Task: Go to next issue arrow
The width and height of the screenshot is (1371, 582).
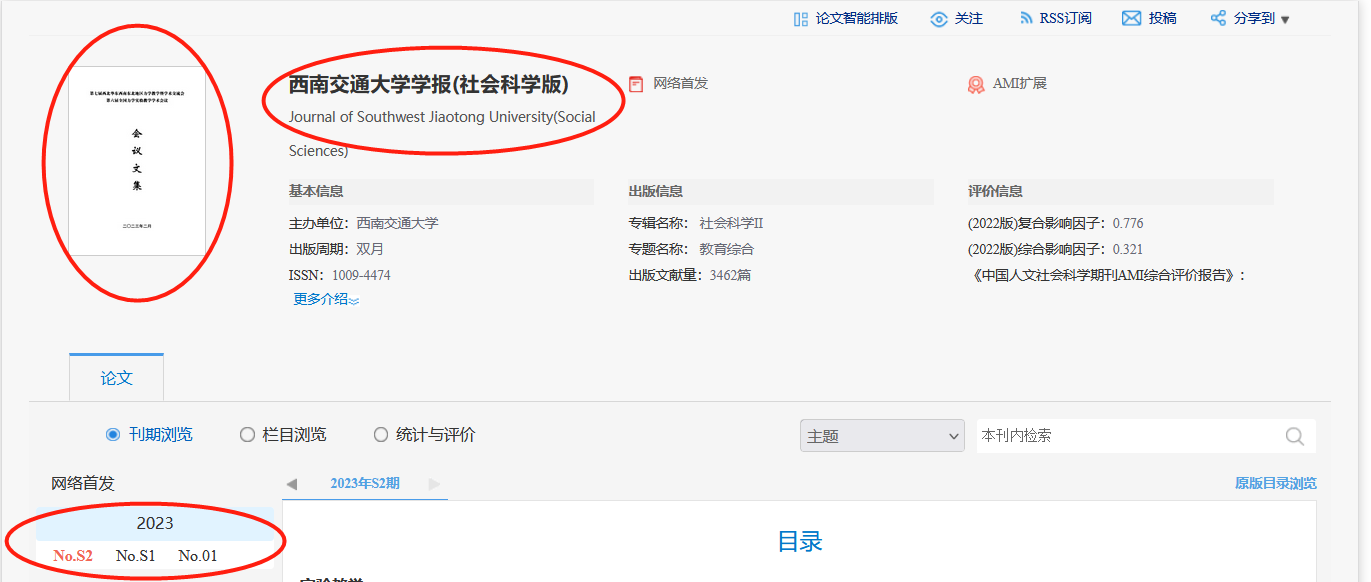Action: pyautogui.click(x=434, y=484)
